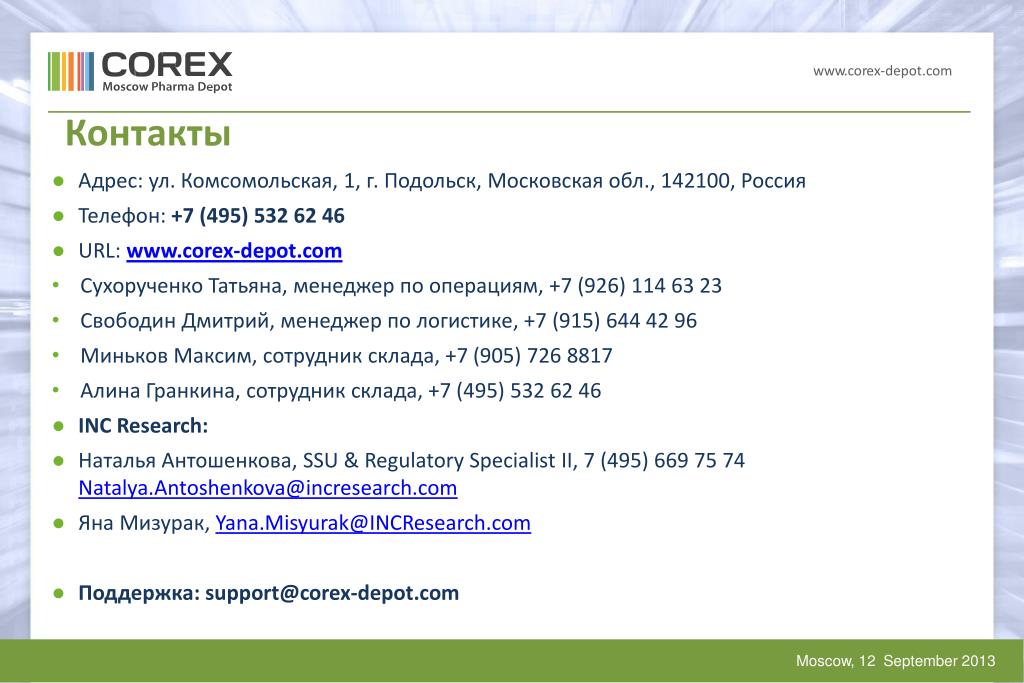This screenshot has width=1024, height=683.
Task: Click the Natalya.Antoshenkova@incresearch.com email link
Action: point(268,488)
